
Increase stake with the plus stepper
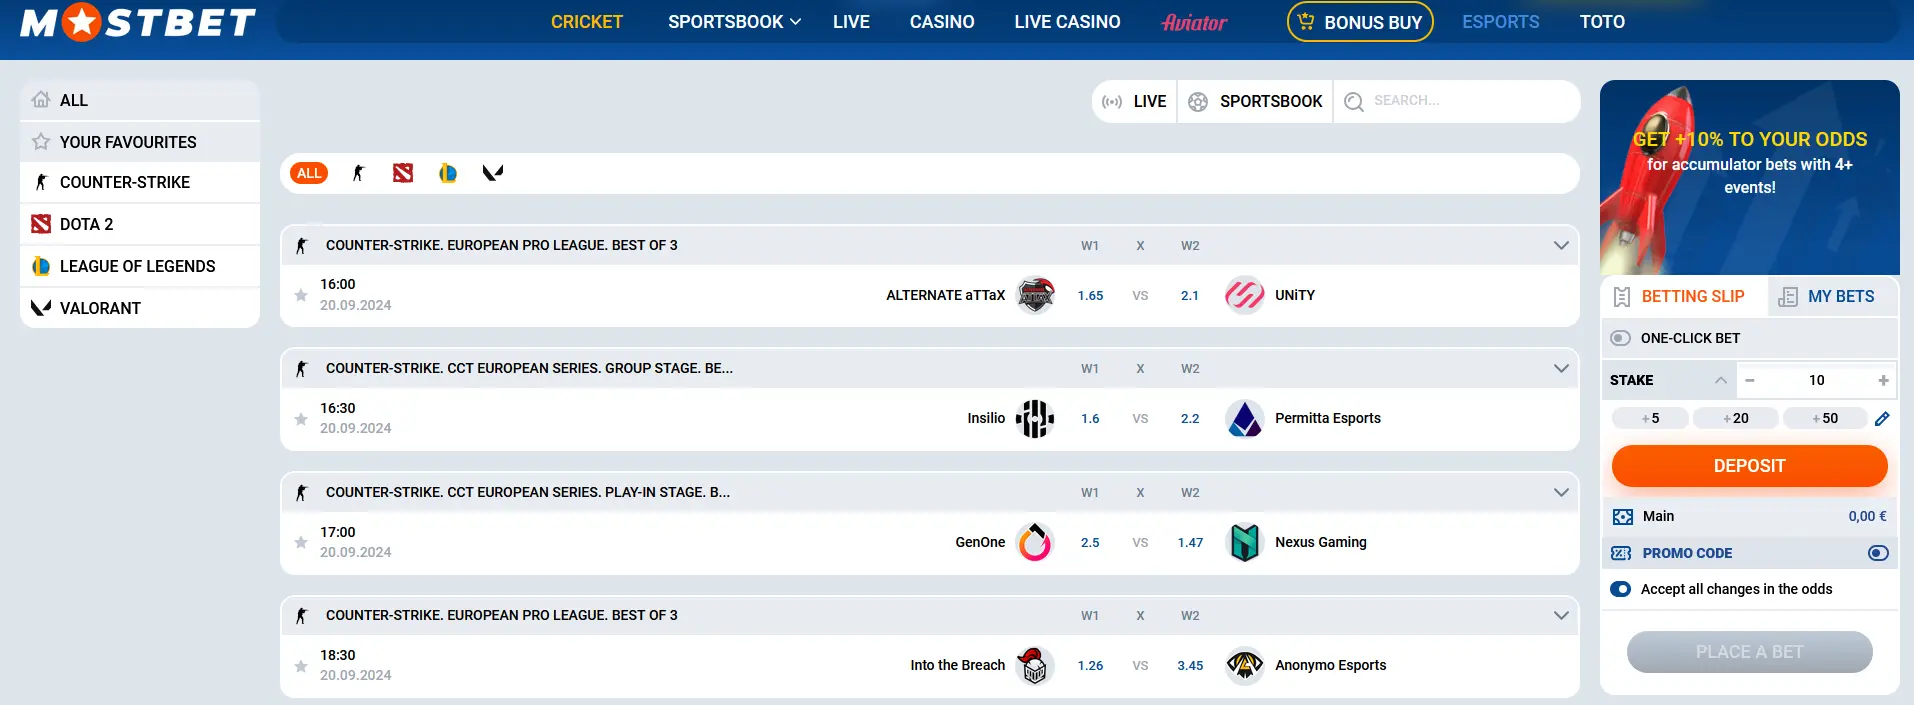(x=1883, y=380)
